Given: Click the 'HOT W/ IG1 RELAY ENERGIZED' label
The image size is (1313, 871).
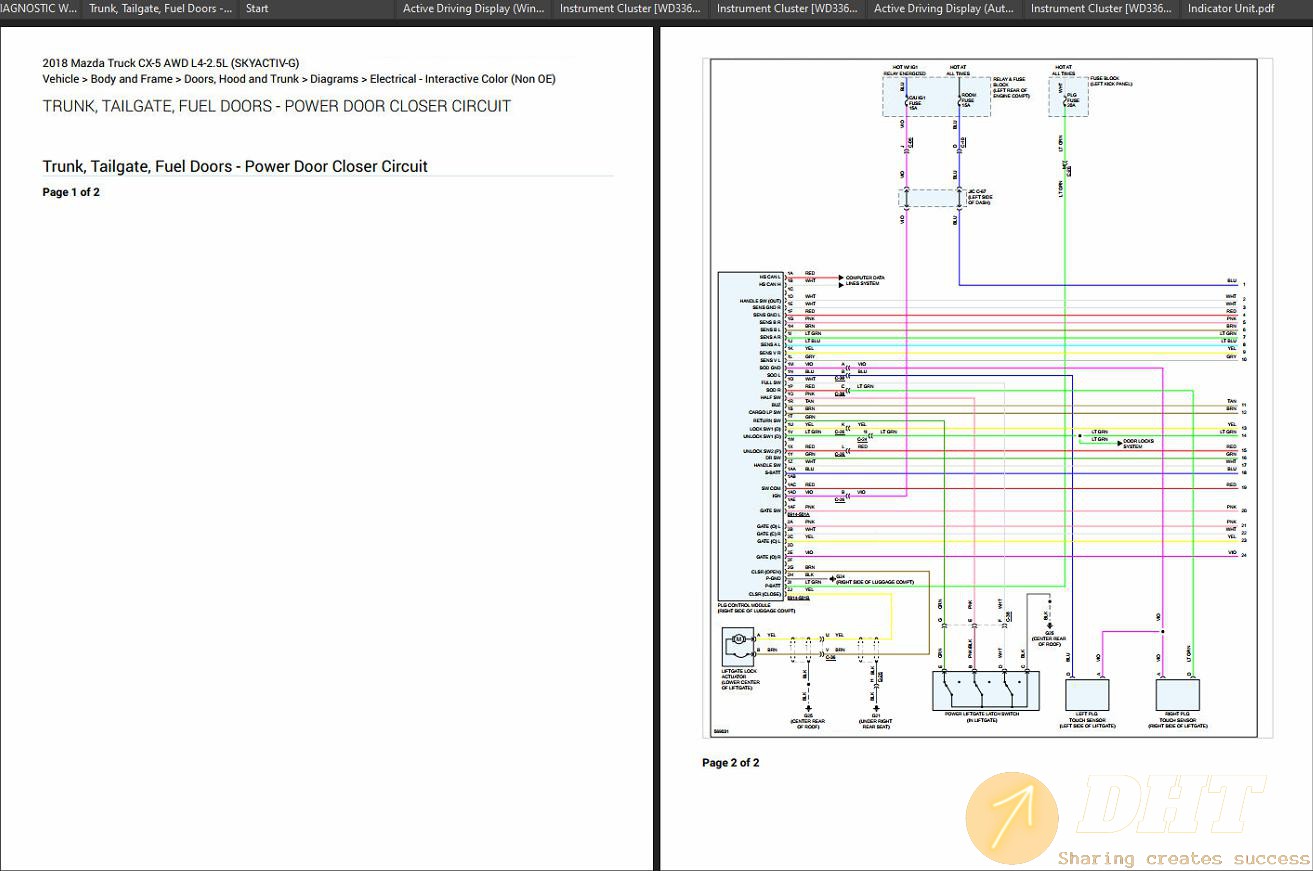Looking at the screenshot, I should [904, 70].
